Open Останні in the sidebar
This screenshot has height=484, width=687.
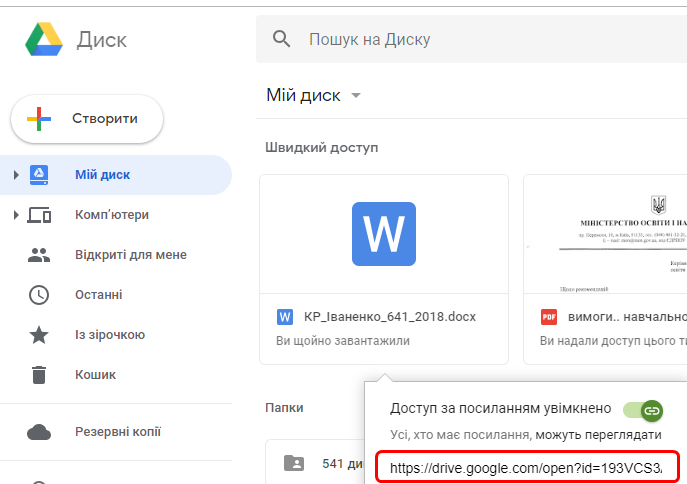(98, 295)
